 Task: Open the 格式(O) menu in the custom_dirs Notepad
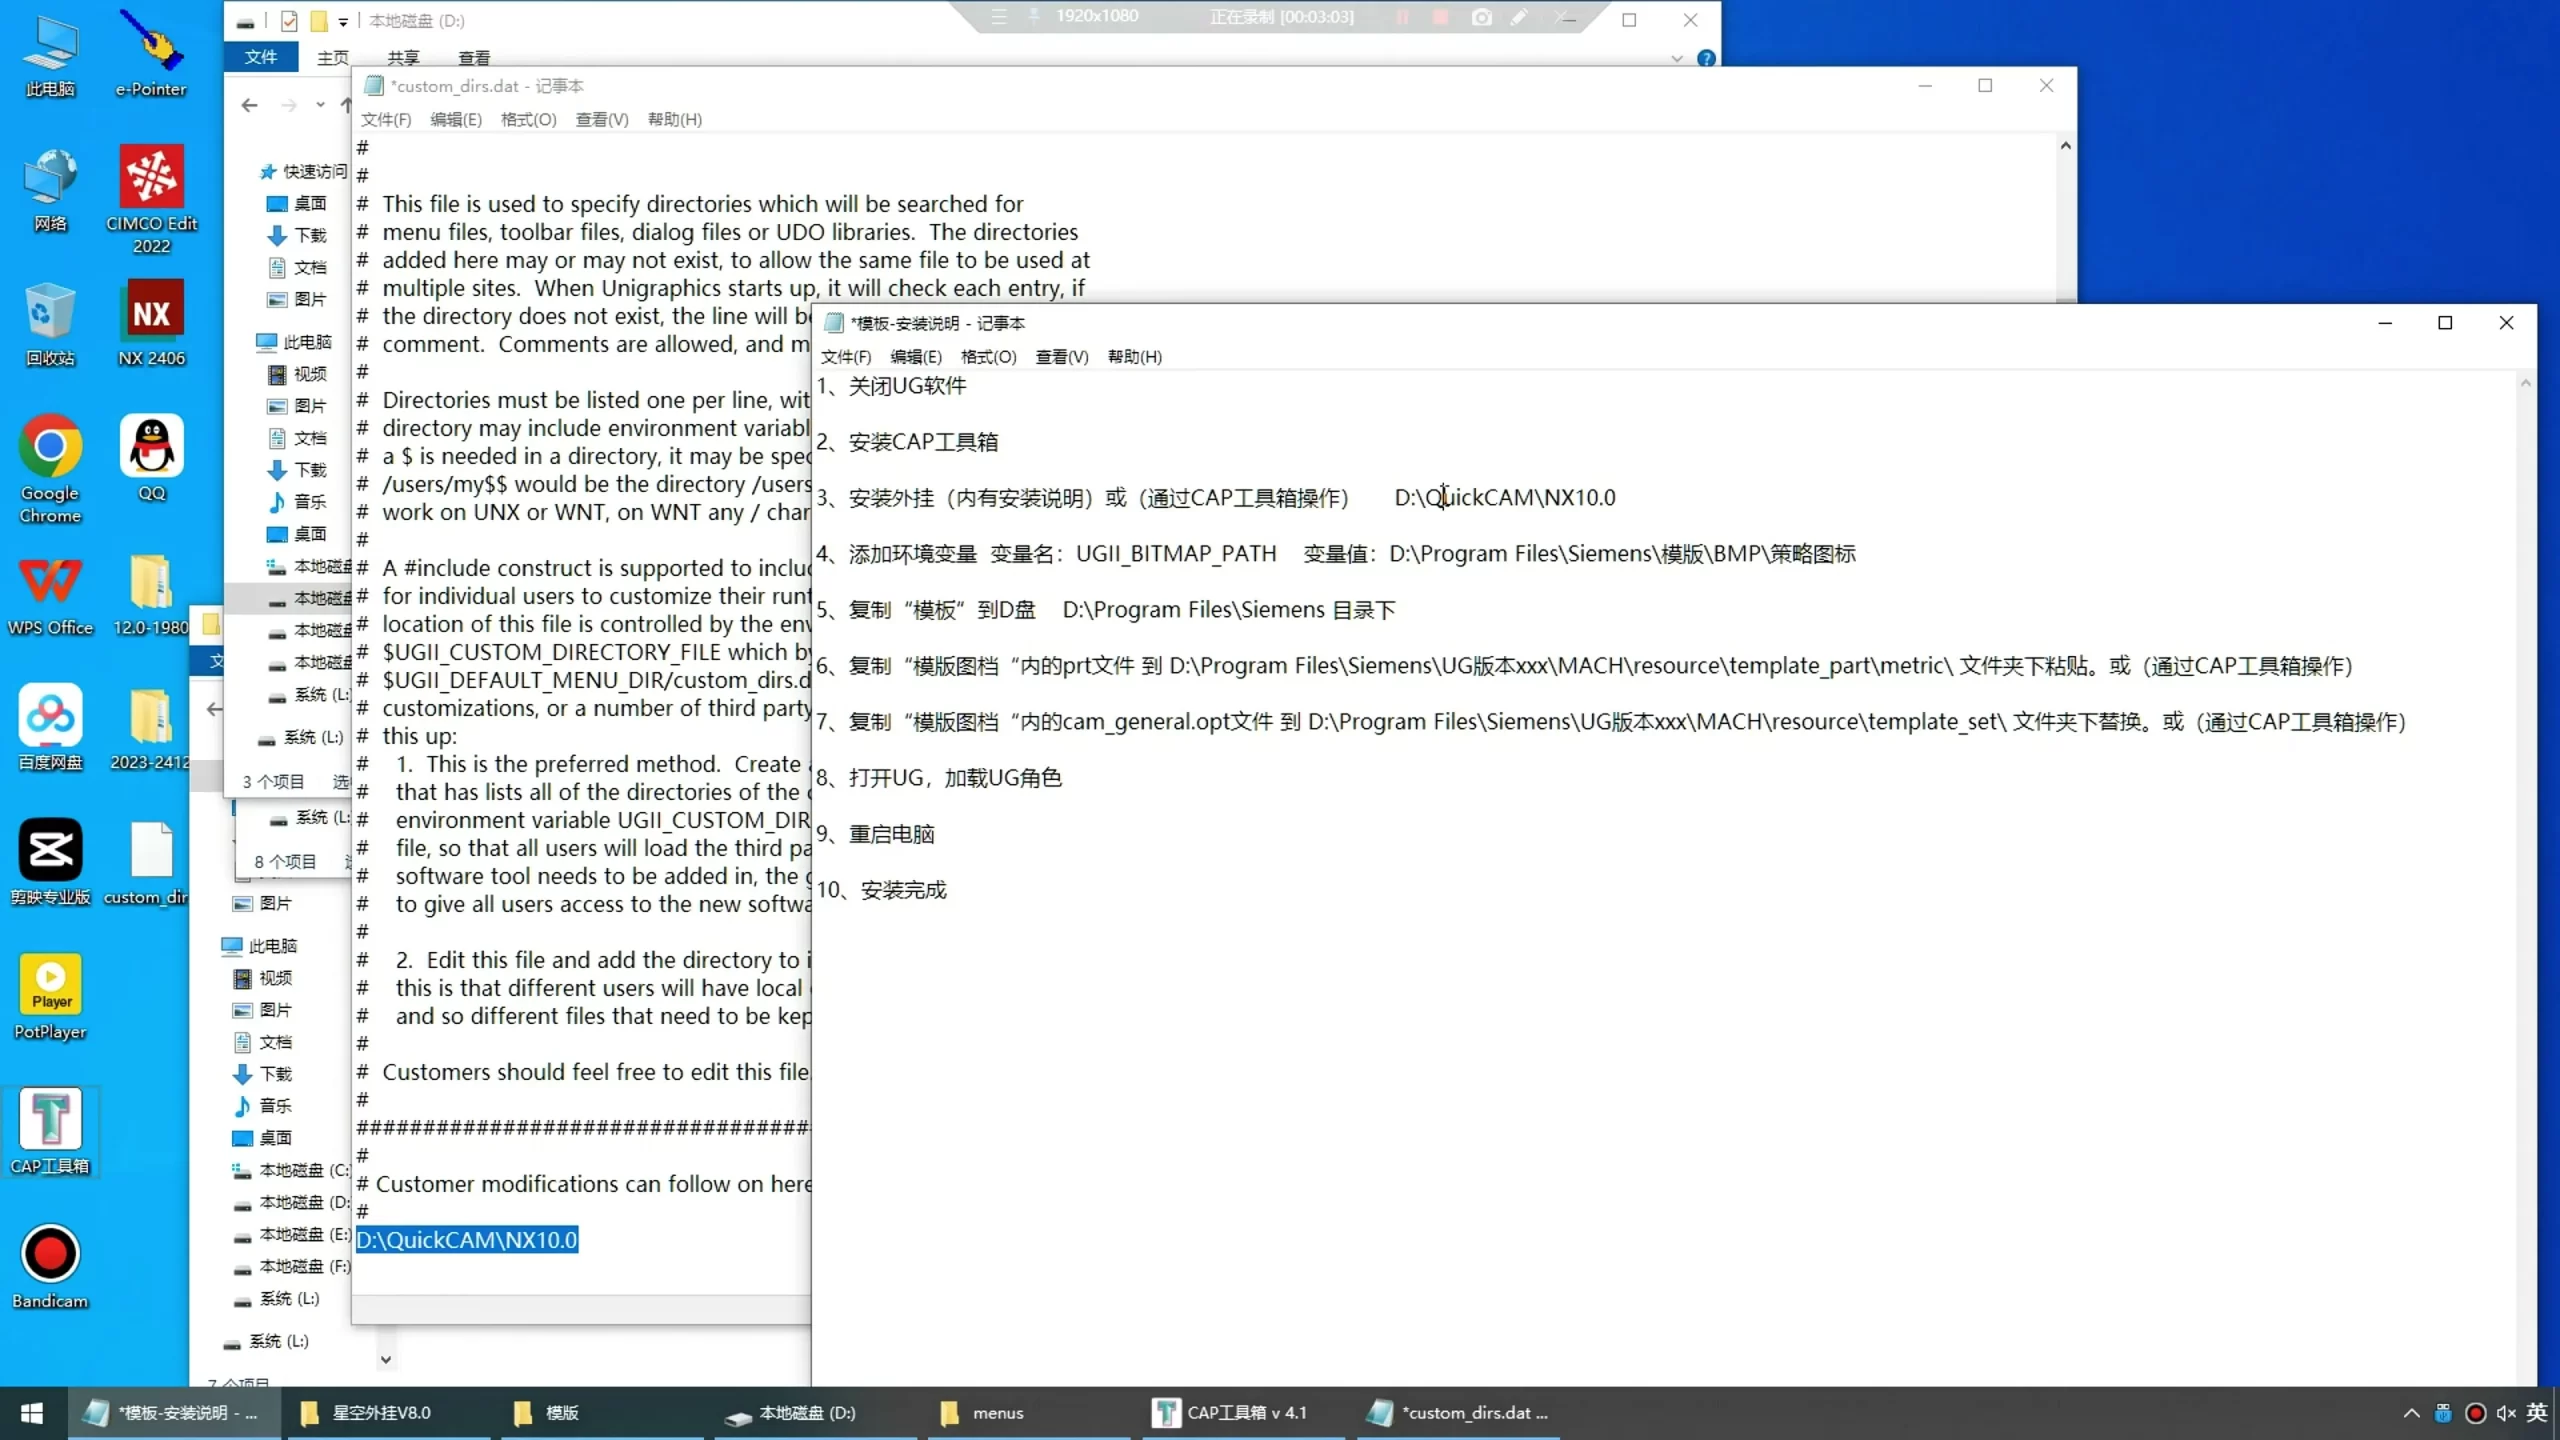pyautogui.click(x=528, y=119)
